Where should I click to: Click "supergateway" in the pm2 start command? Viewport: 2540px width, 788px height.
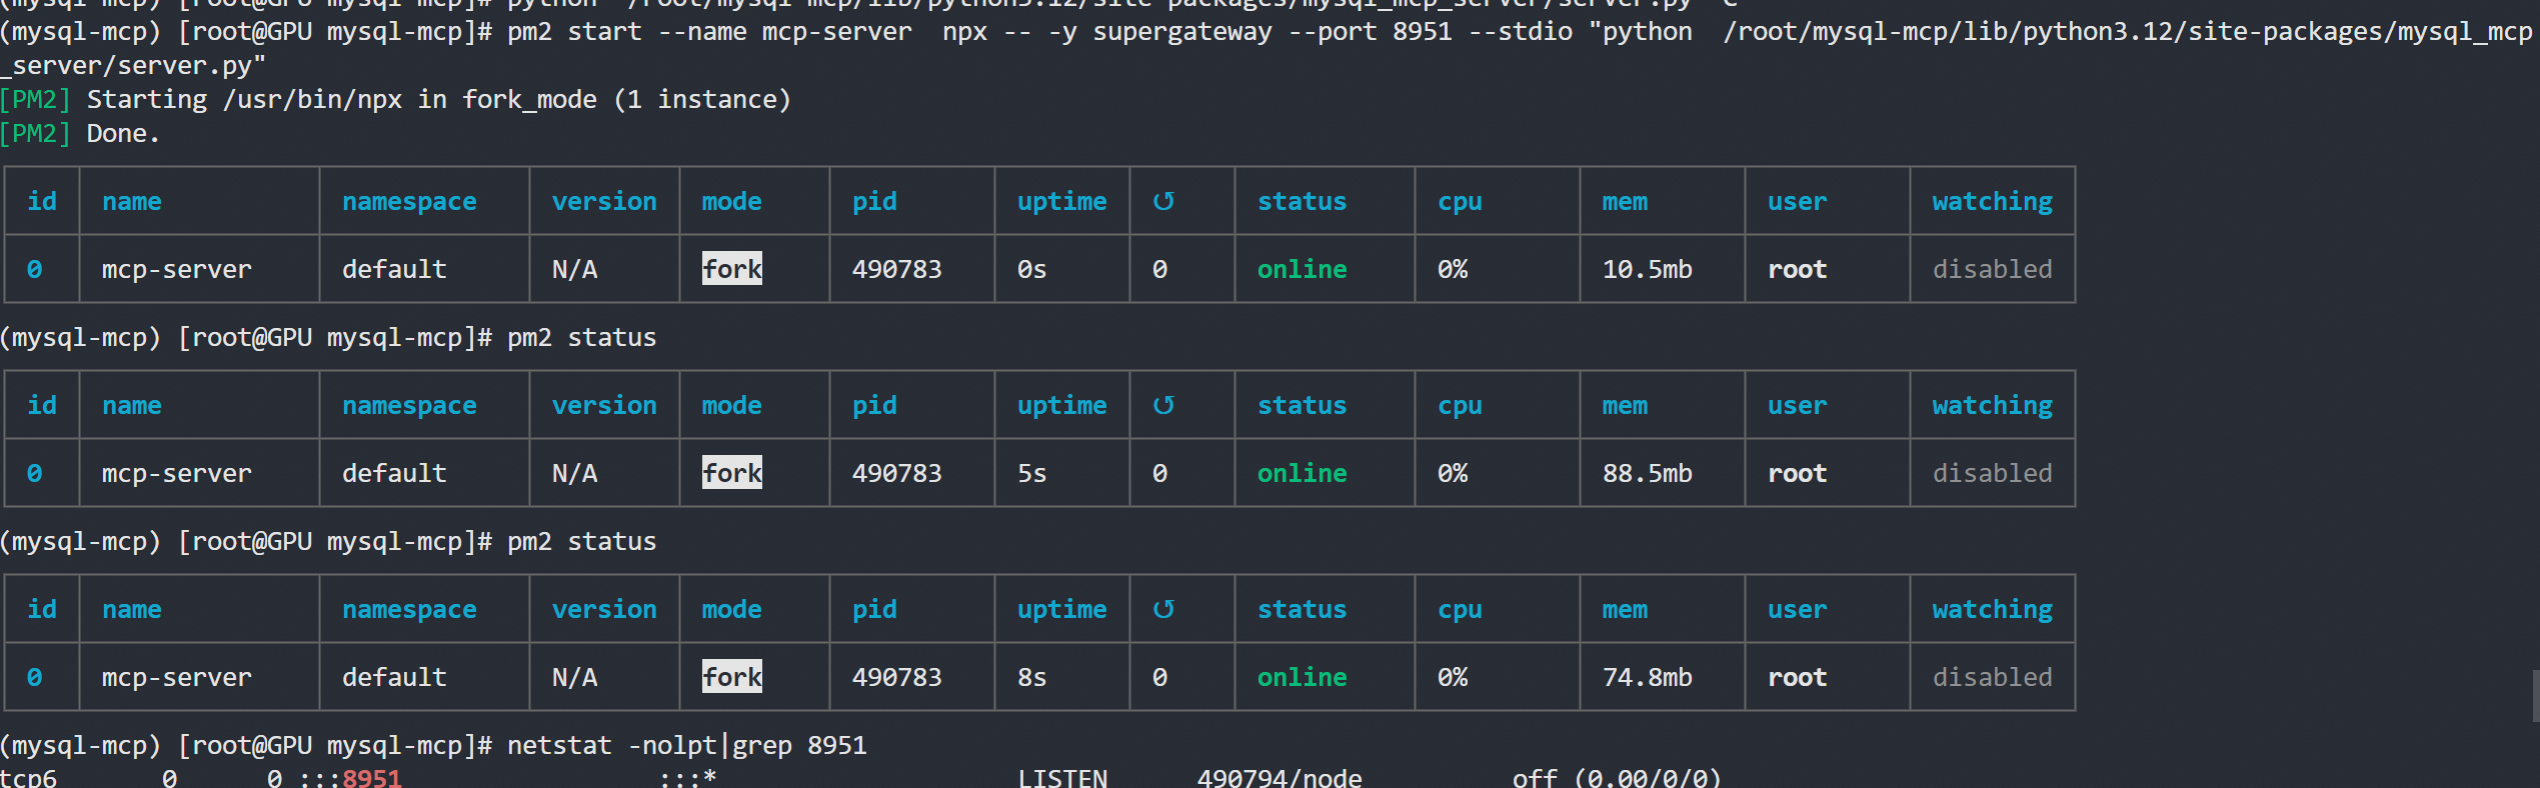point(1182,31)
